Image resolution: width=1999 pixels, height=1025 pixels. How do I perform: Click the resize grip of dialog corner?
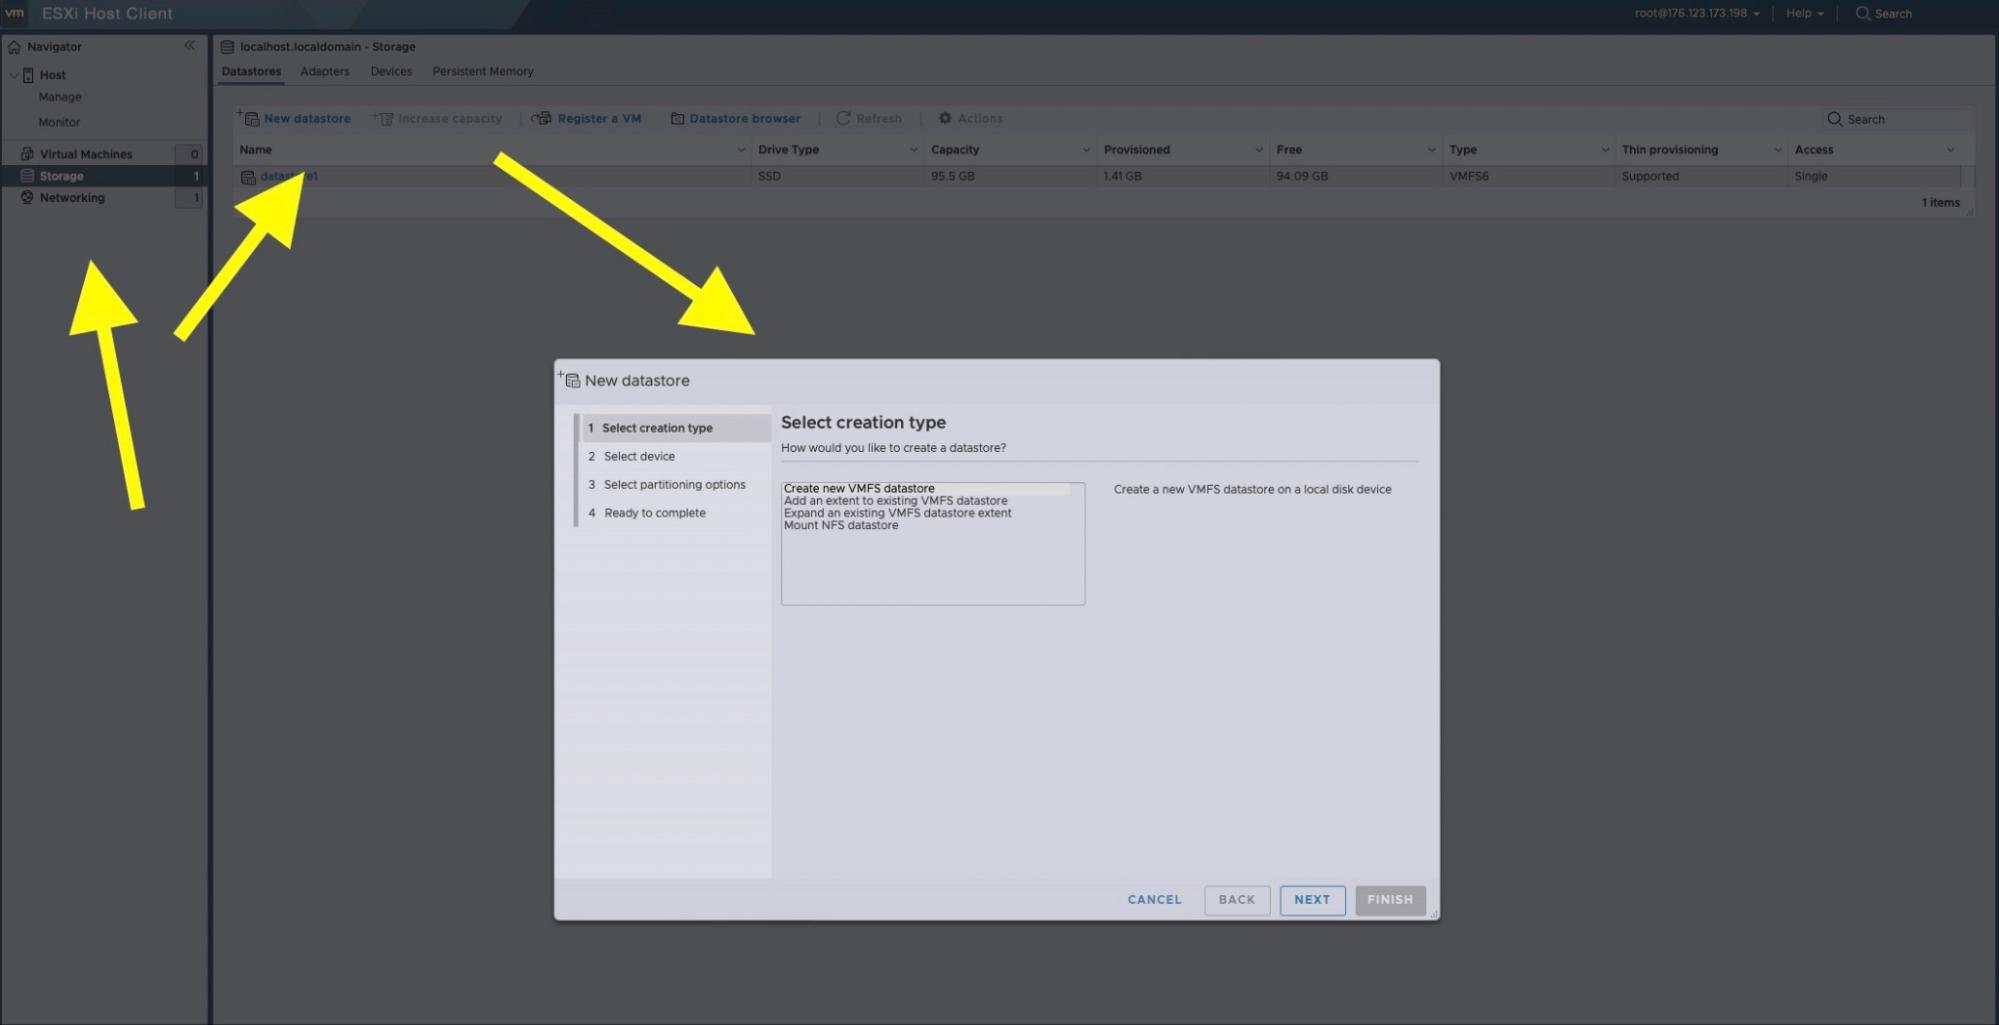[1433, 914]
